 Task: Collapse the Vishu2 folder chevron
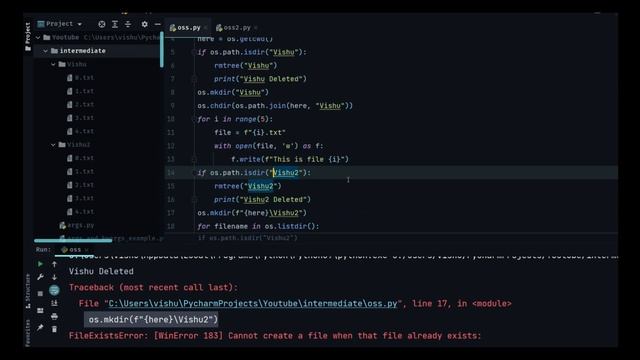click(53, 145)
